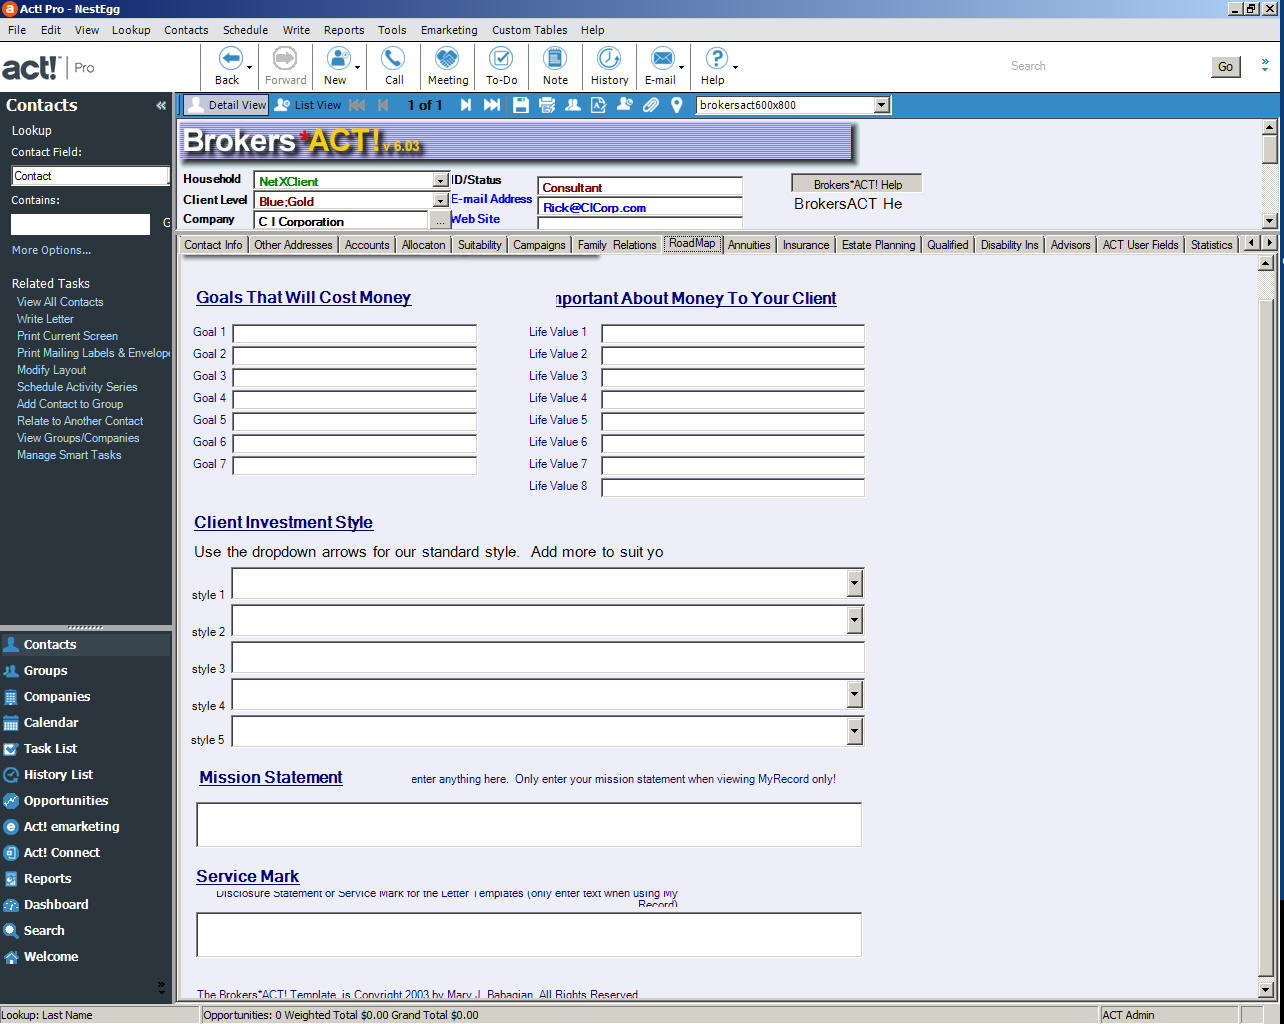Click the Call toolbar icon
The height and width of the screenshot is (1024, 1284).
coord(394,59)
